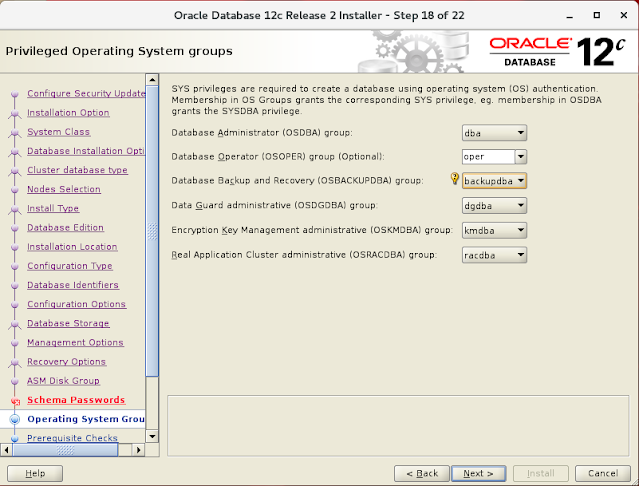
Task: Click the oper text field of OSOPER
Action: (x=489, y=157)
